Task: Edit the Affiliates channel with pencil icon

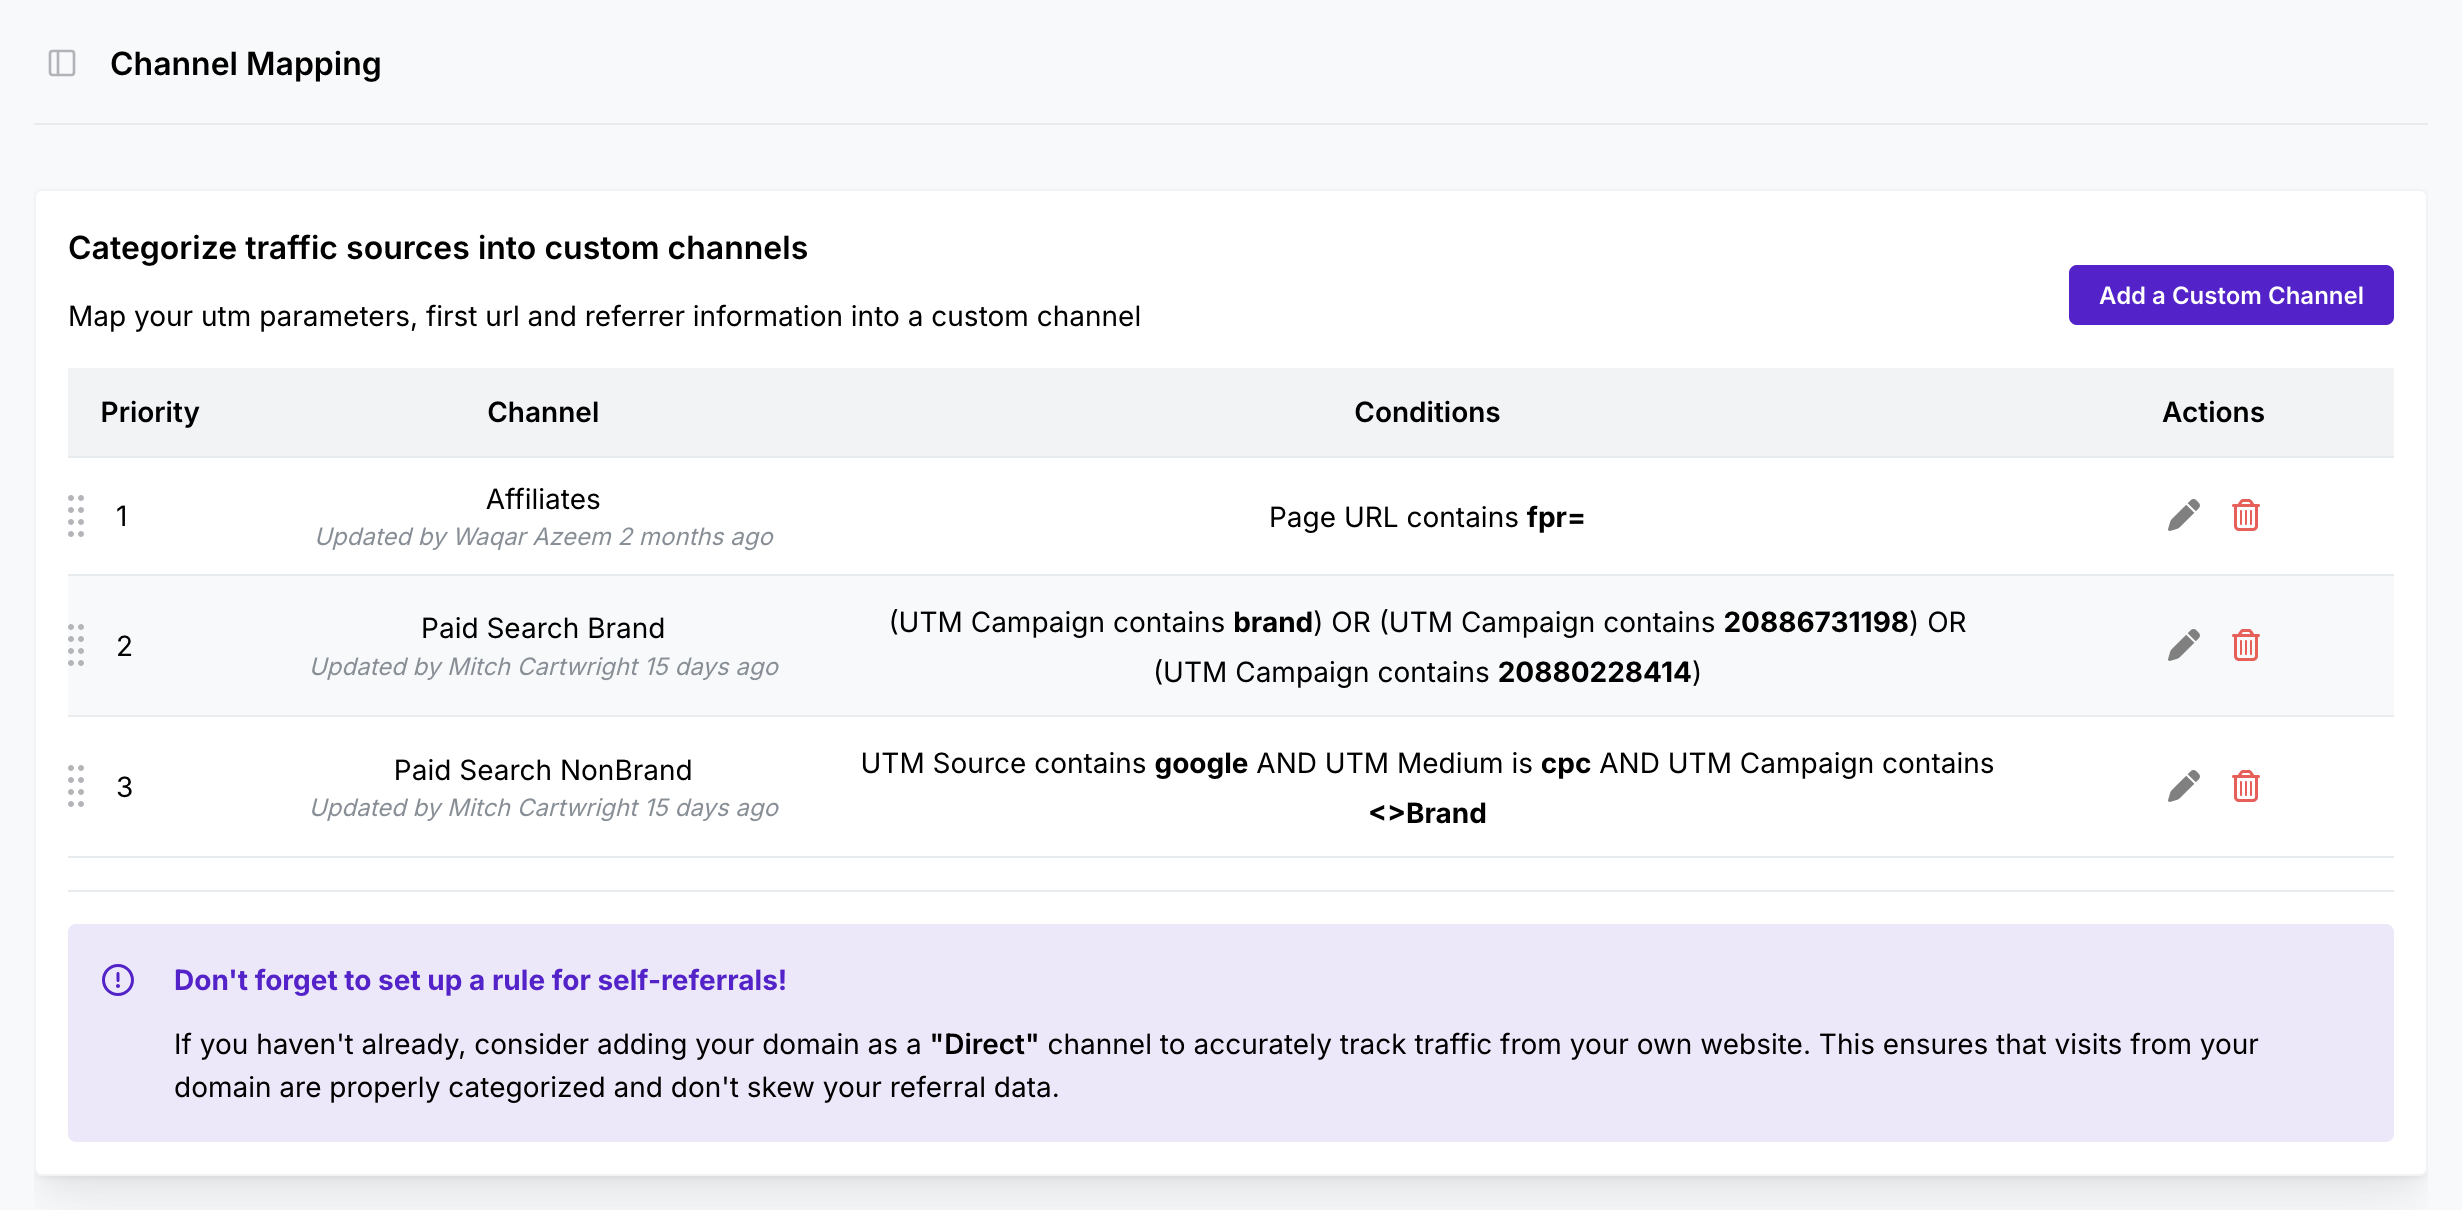Action: click(2183, 516)
